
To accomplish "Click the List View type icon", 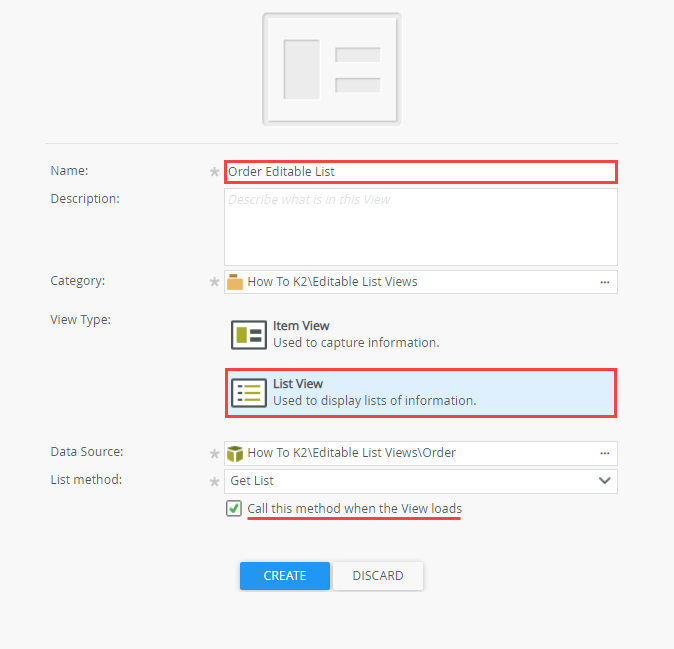I will [248, 393].
